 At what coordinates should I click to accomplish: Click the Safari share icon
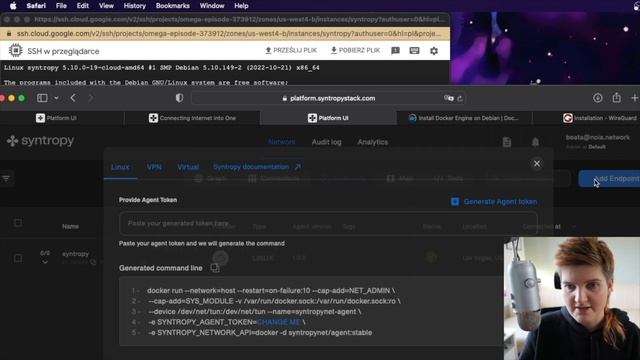tap(616, 98)
